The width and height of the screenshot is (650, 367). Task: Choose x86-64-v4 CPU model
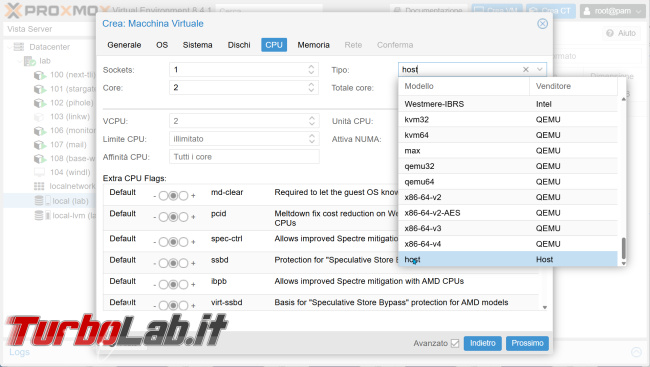(508, 244)
